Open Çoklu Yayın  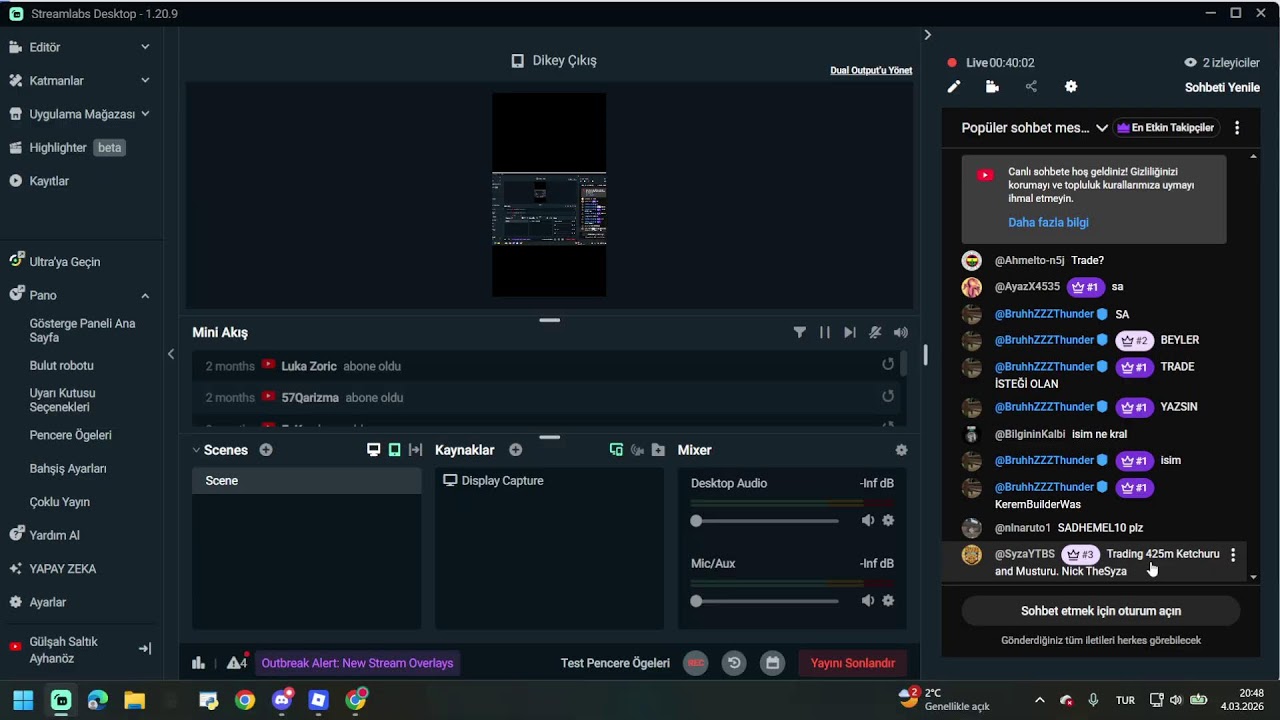[60, 502]
